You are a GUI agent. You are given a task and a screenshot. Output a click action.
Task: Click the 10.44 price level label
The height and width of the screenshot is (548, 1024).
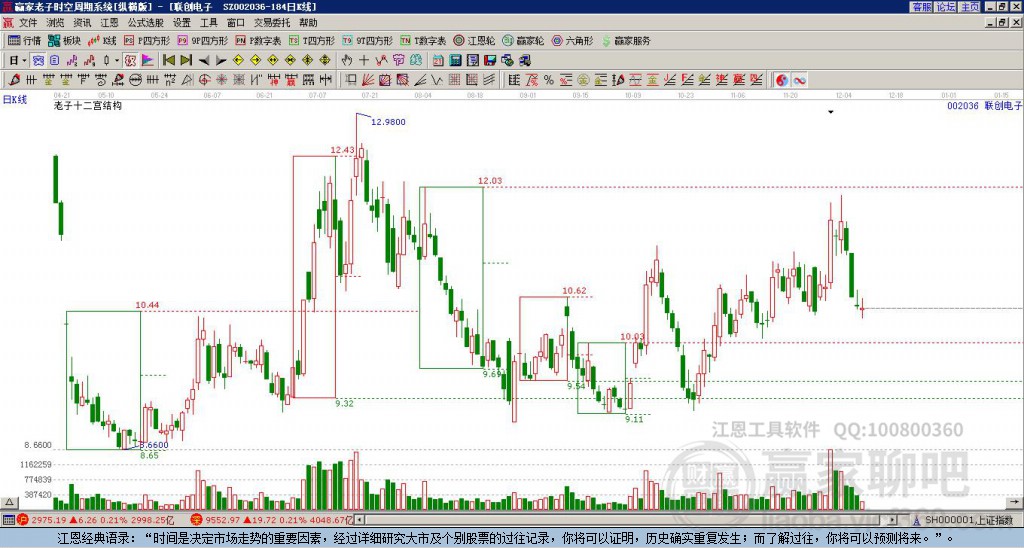coord(147,305)
